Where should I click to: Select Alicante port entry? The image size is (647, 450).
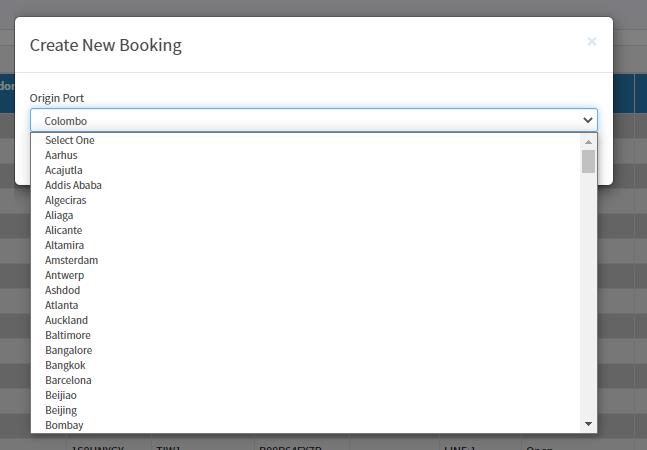(306, 230)
